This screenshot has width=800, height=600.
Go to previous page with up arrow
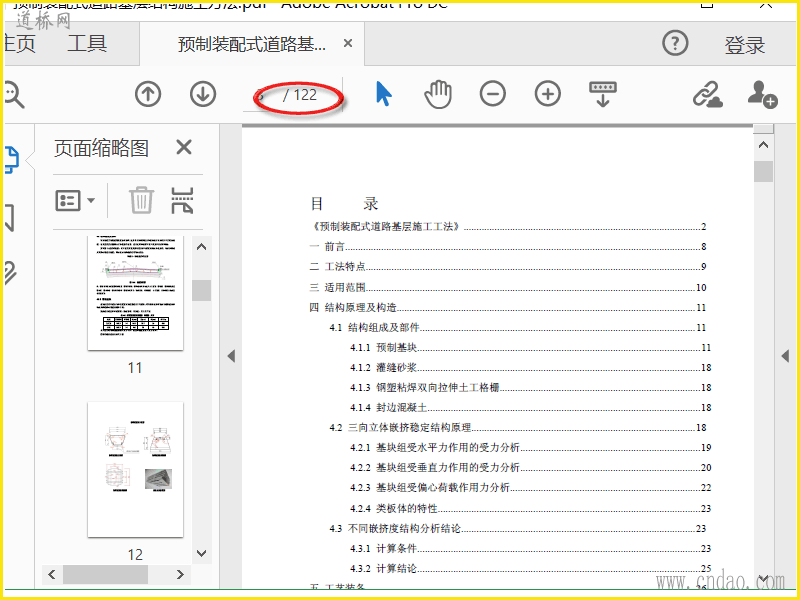[x=148, y=94]
